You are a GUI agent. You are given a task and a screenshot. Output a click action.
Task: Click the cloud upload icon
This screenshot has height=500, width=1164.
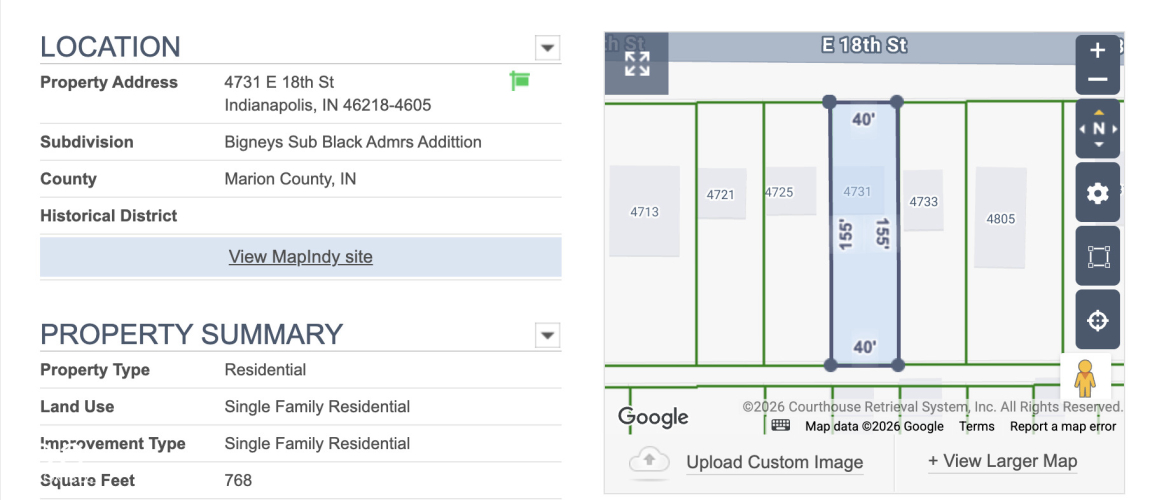pyautogui.click(x=649, y=461)
